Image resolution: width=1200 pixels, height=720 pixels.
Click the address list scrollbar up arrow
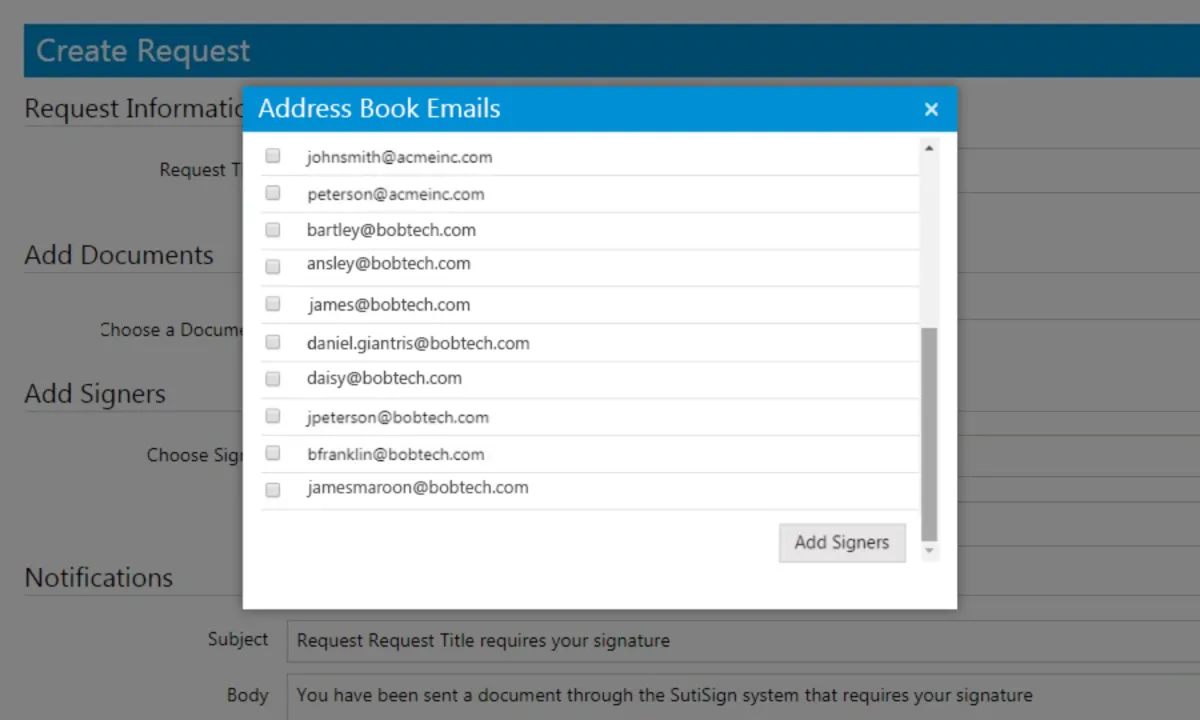pos(929,148)
